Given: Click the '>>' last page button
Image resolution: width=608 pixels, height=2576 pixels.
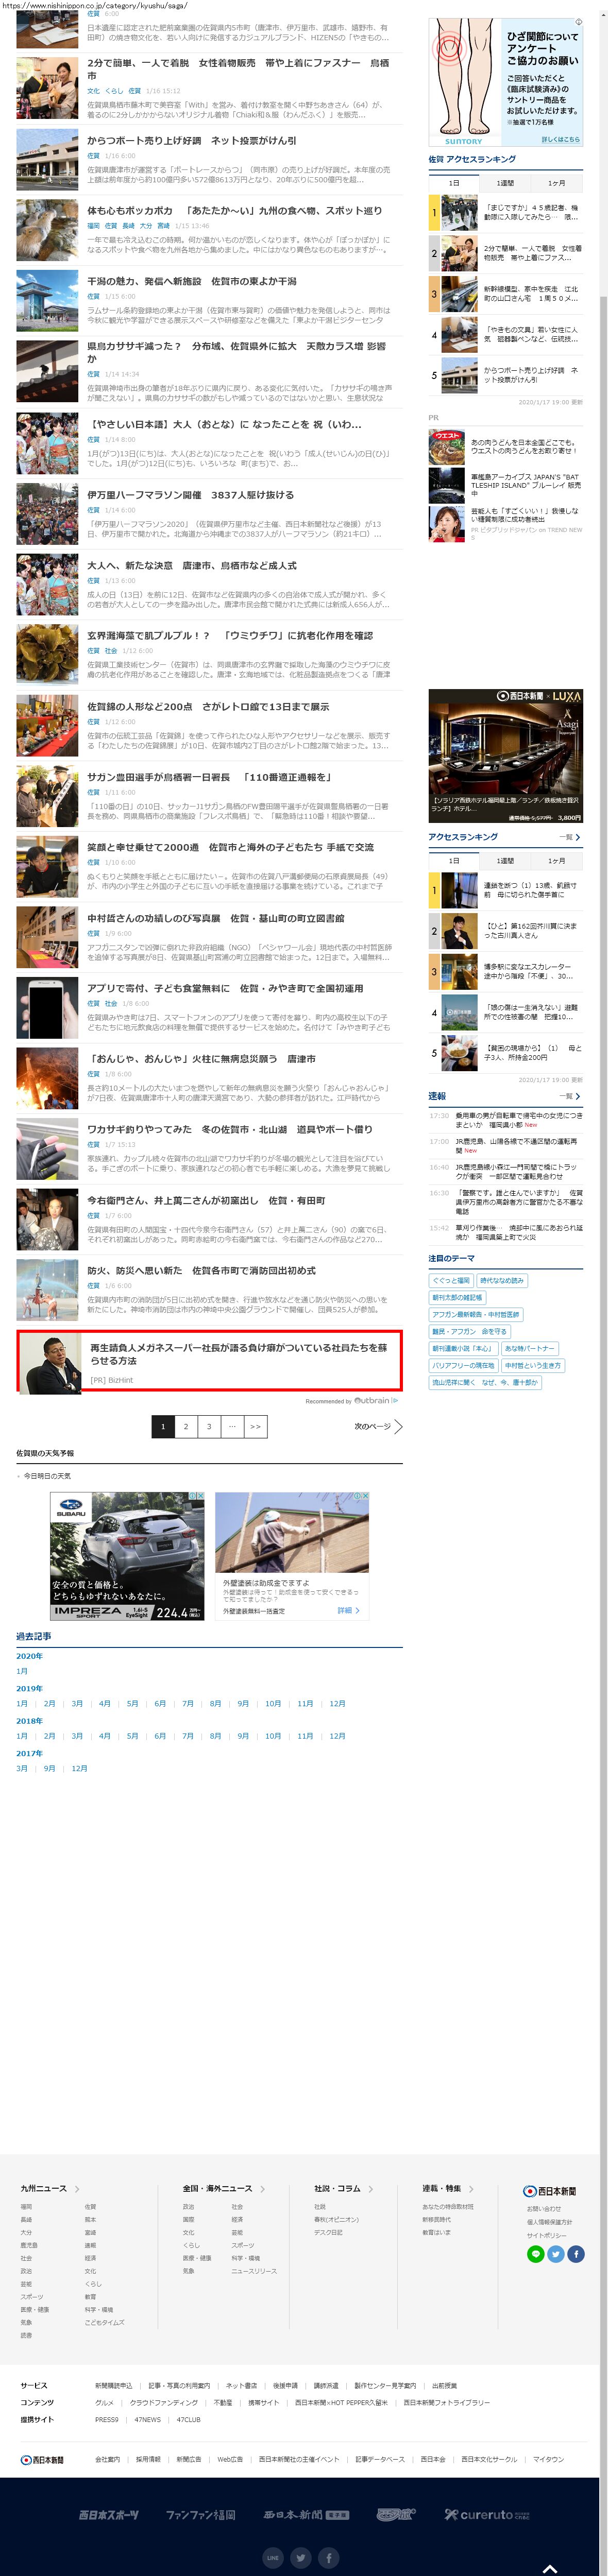Looking at the screenshot, I should tap(255, 1426).
